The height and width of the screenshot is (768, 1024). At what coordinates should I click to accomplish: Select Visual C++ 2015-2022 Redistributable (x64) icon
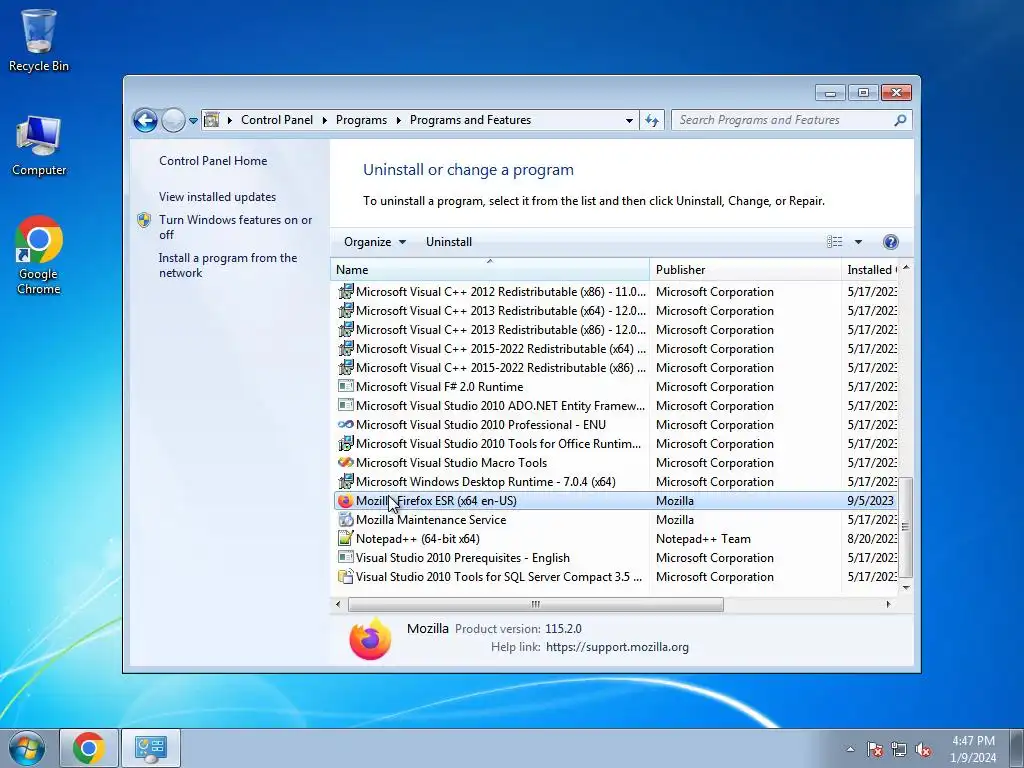(x=345, y=348)
